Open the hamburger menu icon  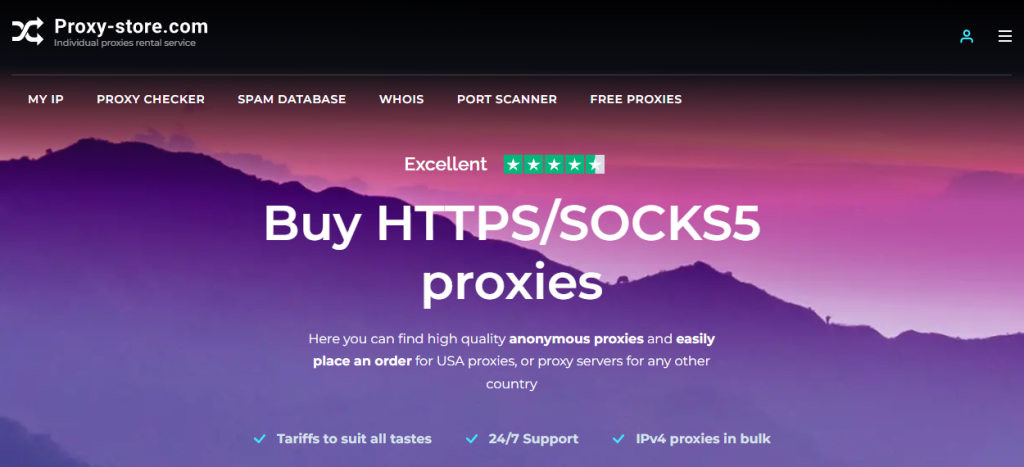point(1005,37)
